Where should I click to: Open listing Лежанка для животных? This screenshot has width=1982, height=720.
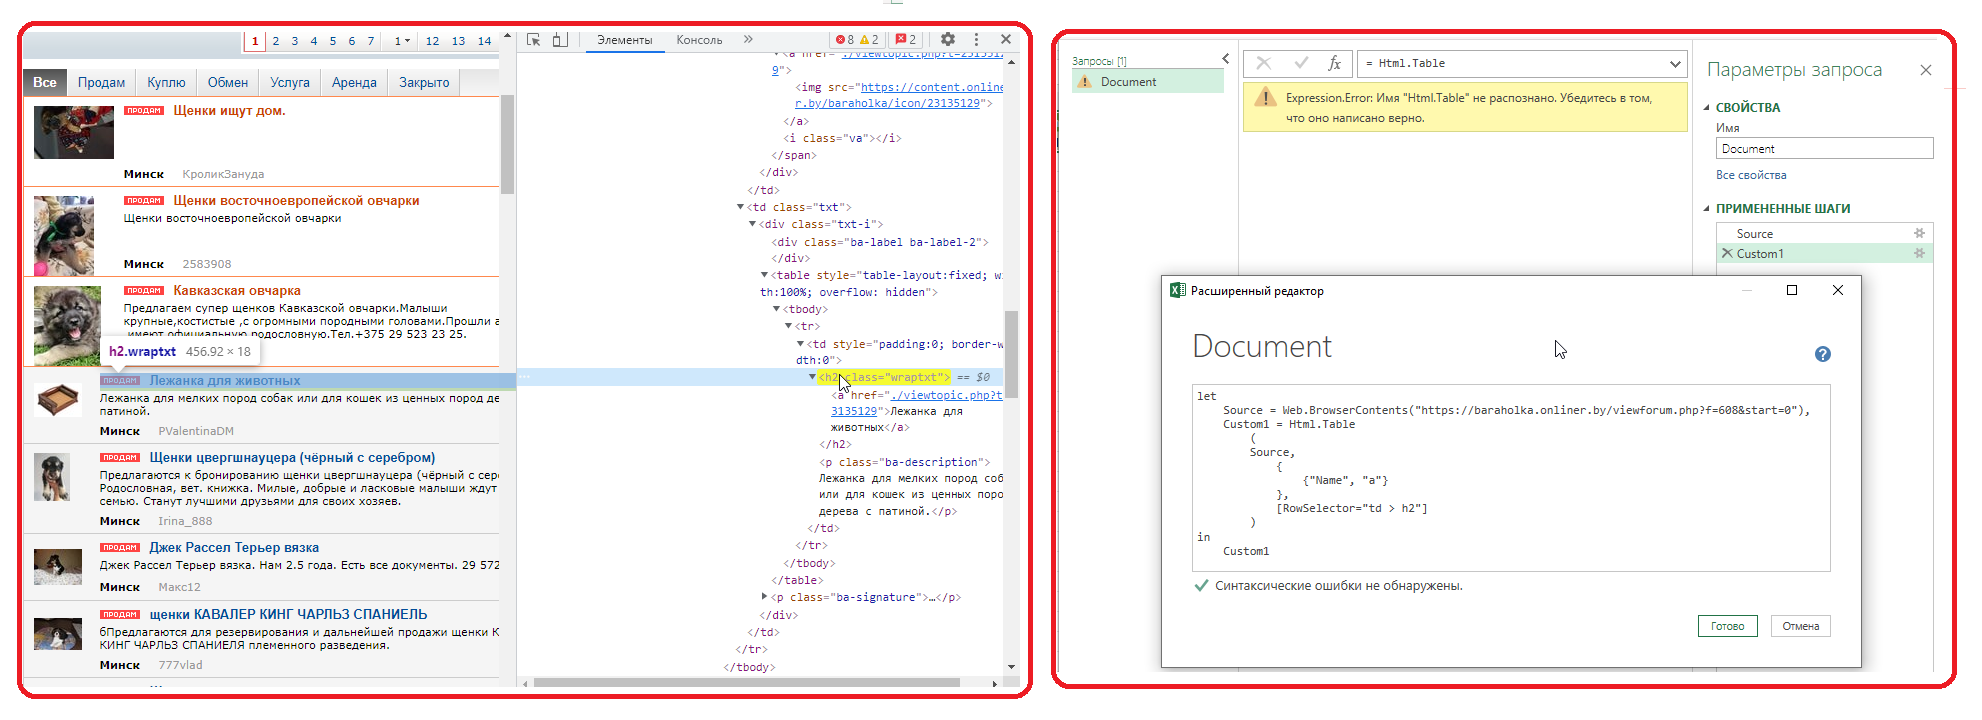tap(225, 381)
